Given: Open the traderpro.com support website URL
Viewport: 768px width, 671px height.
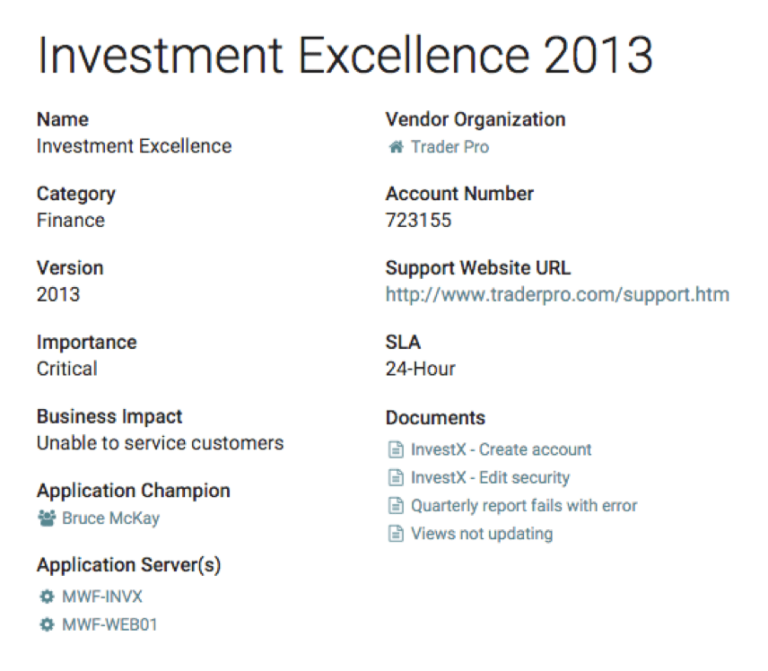Looking at the screenshot, I should 557,295.
